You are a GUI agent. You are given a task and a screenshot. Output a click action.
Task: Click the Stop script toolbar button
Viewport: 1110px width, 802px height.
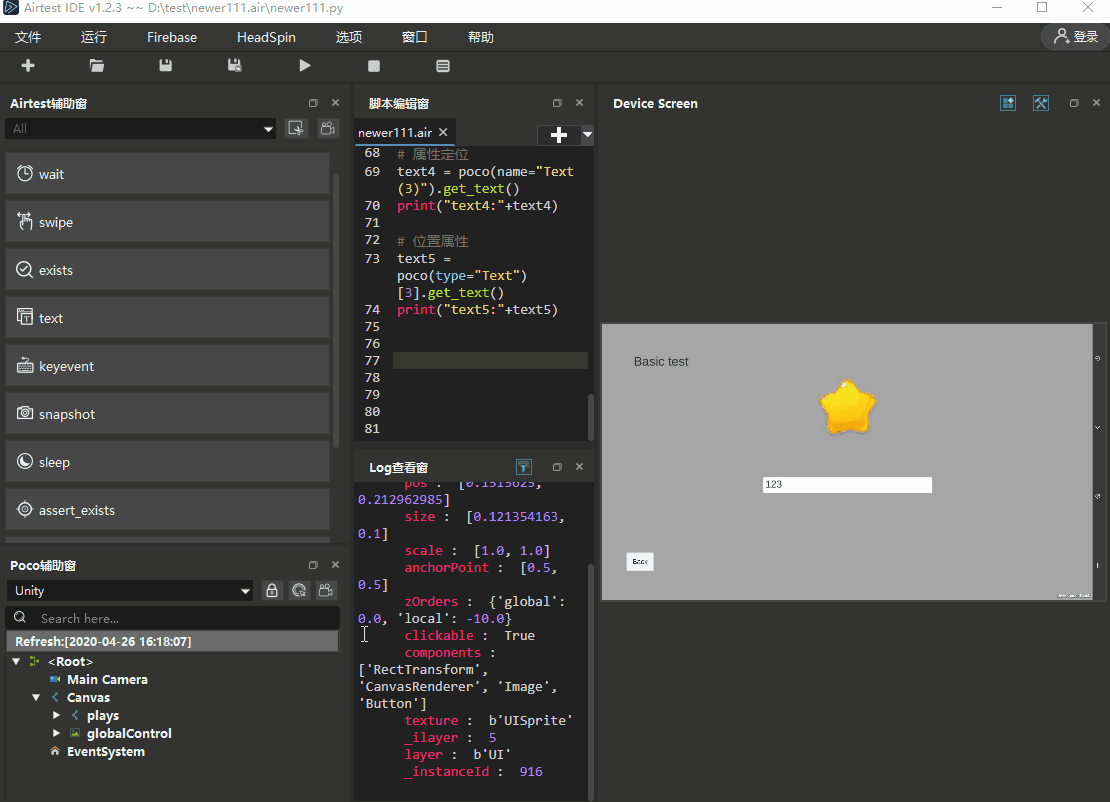pos(374,66)
